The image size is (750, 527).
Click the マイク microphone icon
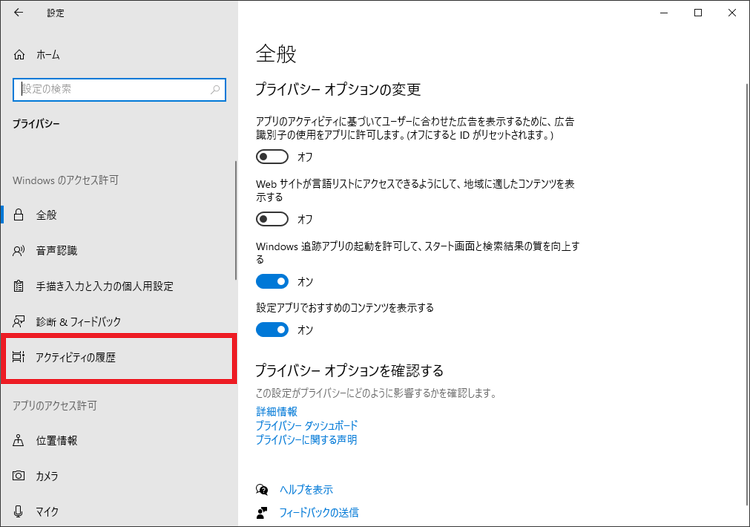click(18, 511)
